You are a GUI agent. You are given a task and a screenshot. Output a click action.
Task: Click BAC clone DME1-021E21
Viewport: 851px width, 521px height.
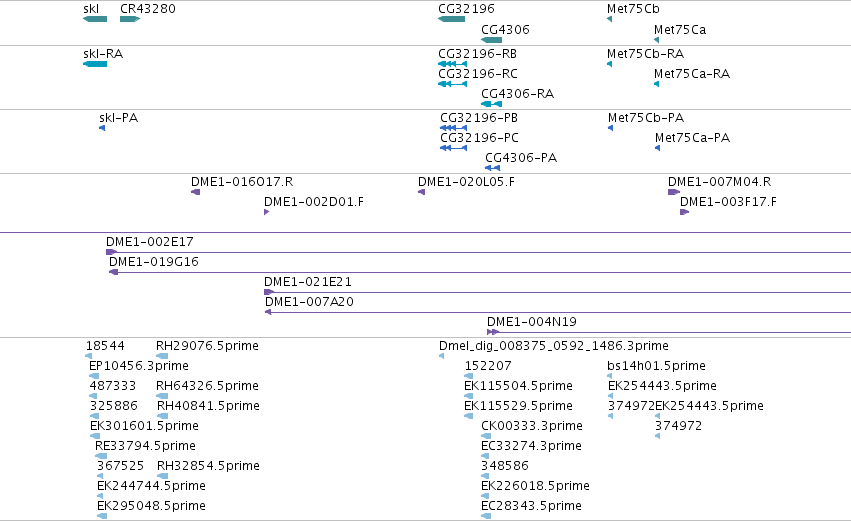pos(557,293)
